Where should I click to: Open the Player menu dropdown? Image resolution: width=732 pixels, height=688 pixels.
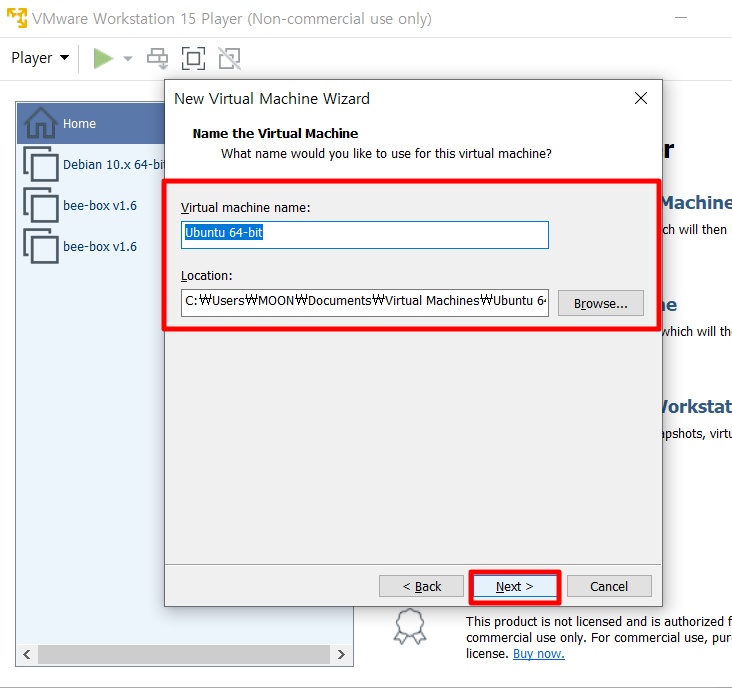click(40, 58)
